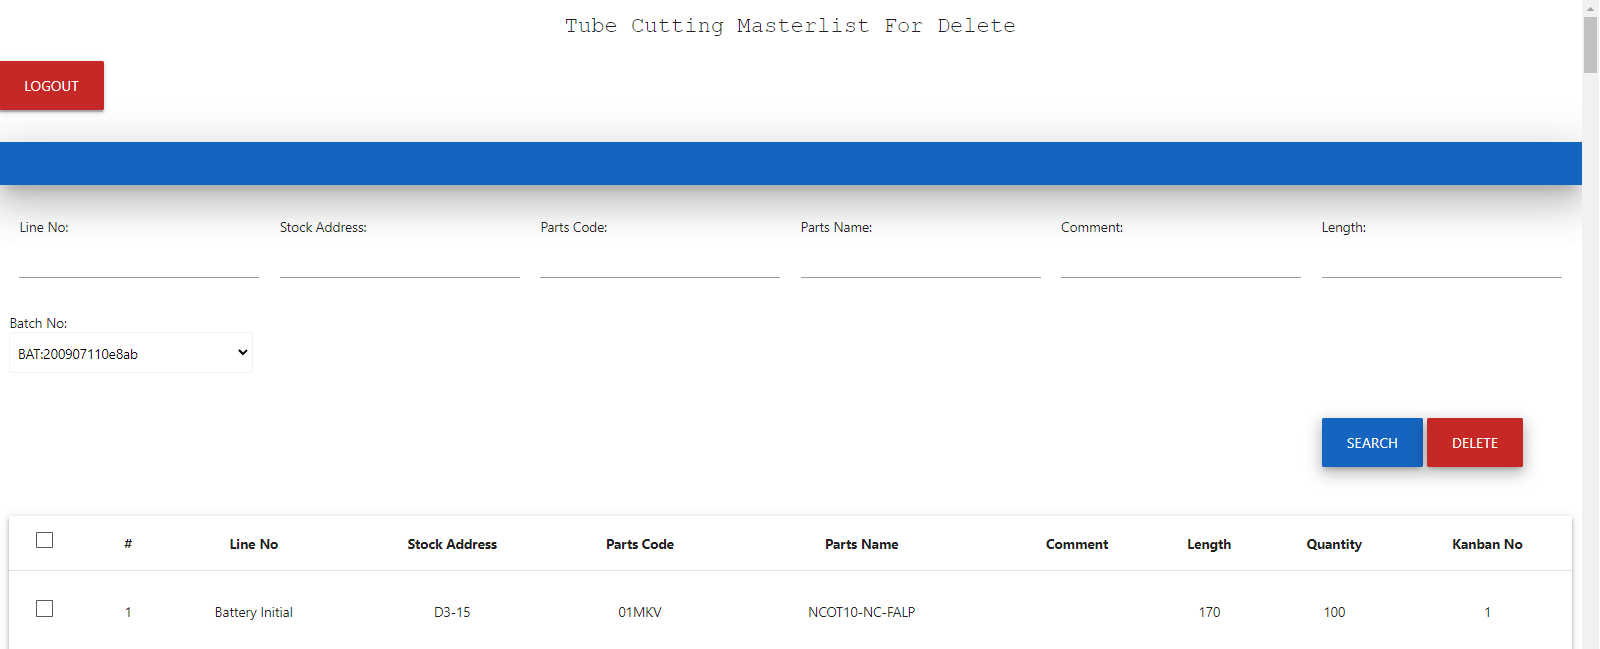
Task: Focus the Line No input field
Action: pyautogui.click(x=139, y=262)
